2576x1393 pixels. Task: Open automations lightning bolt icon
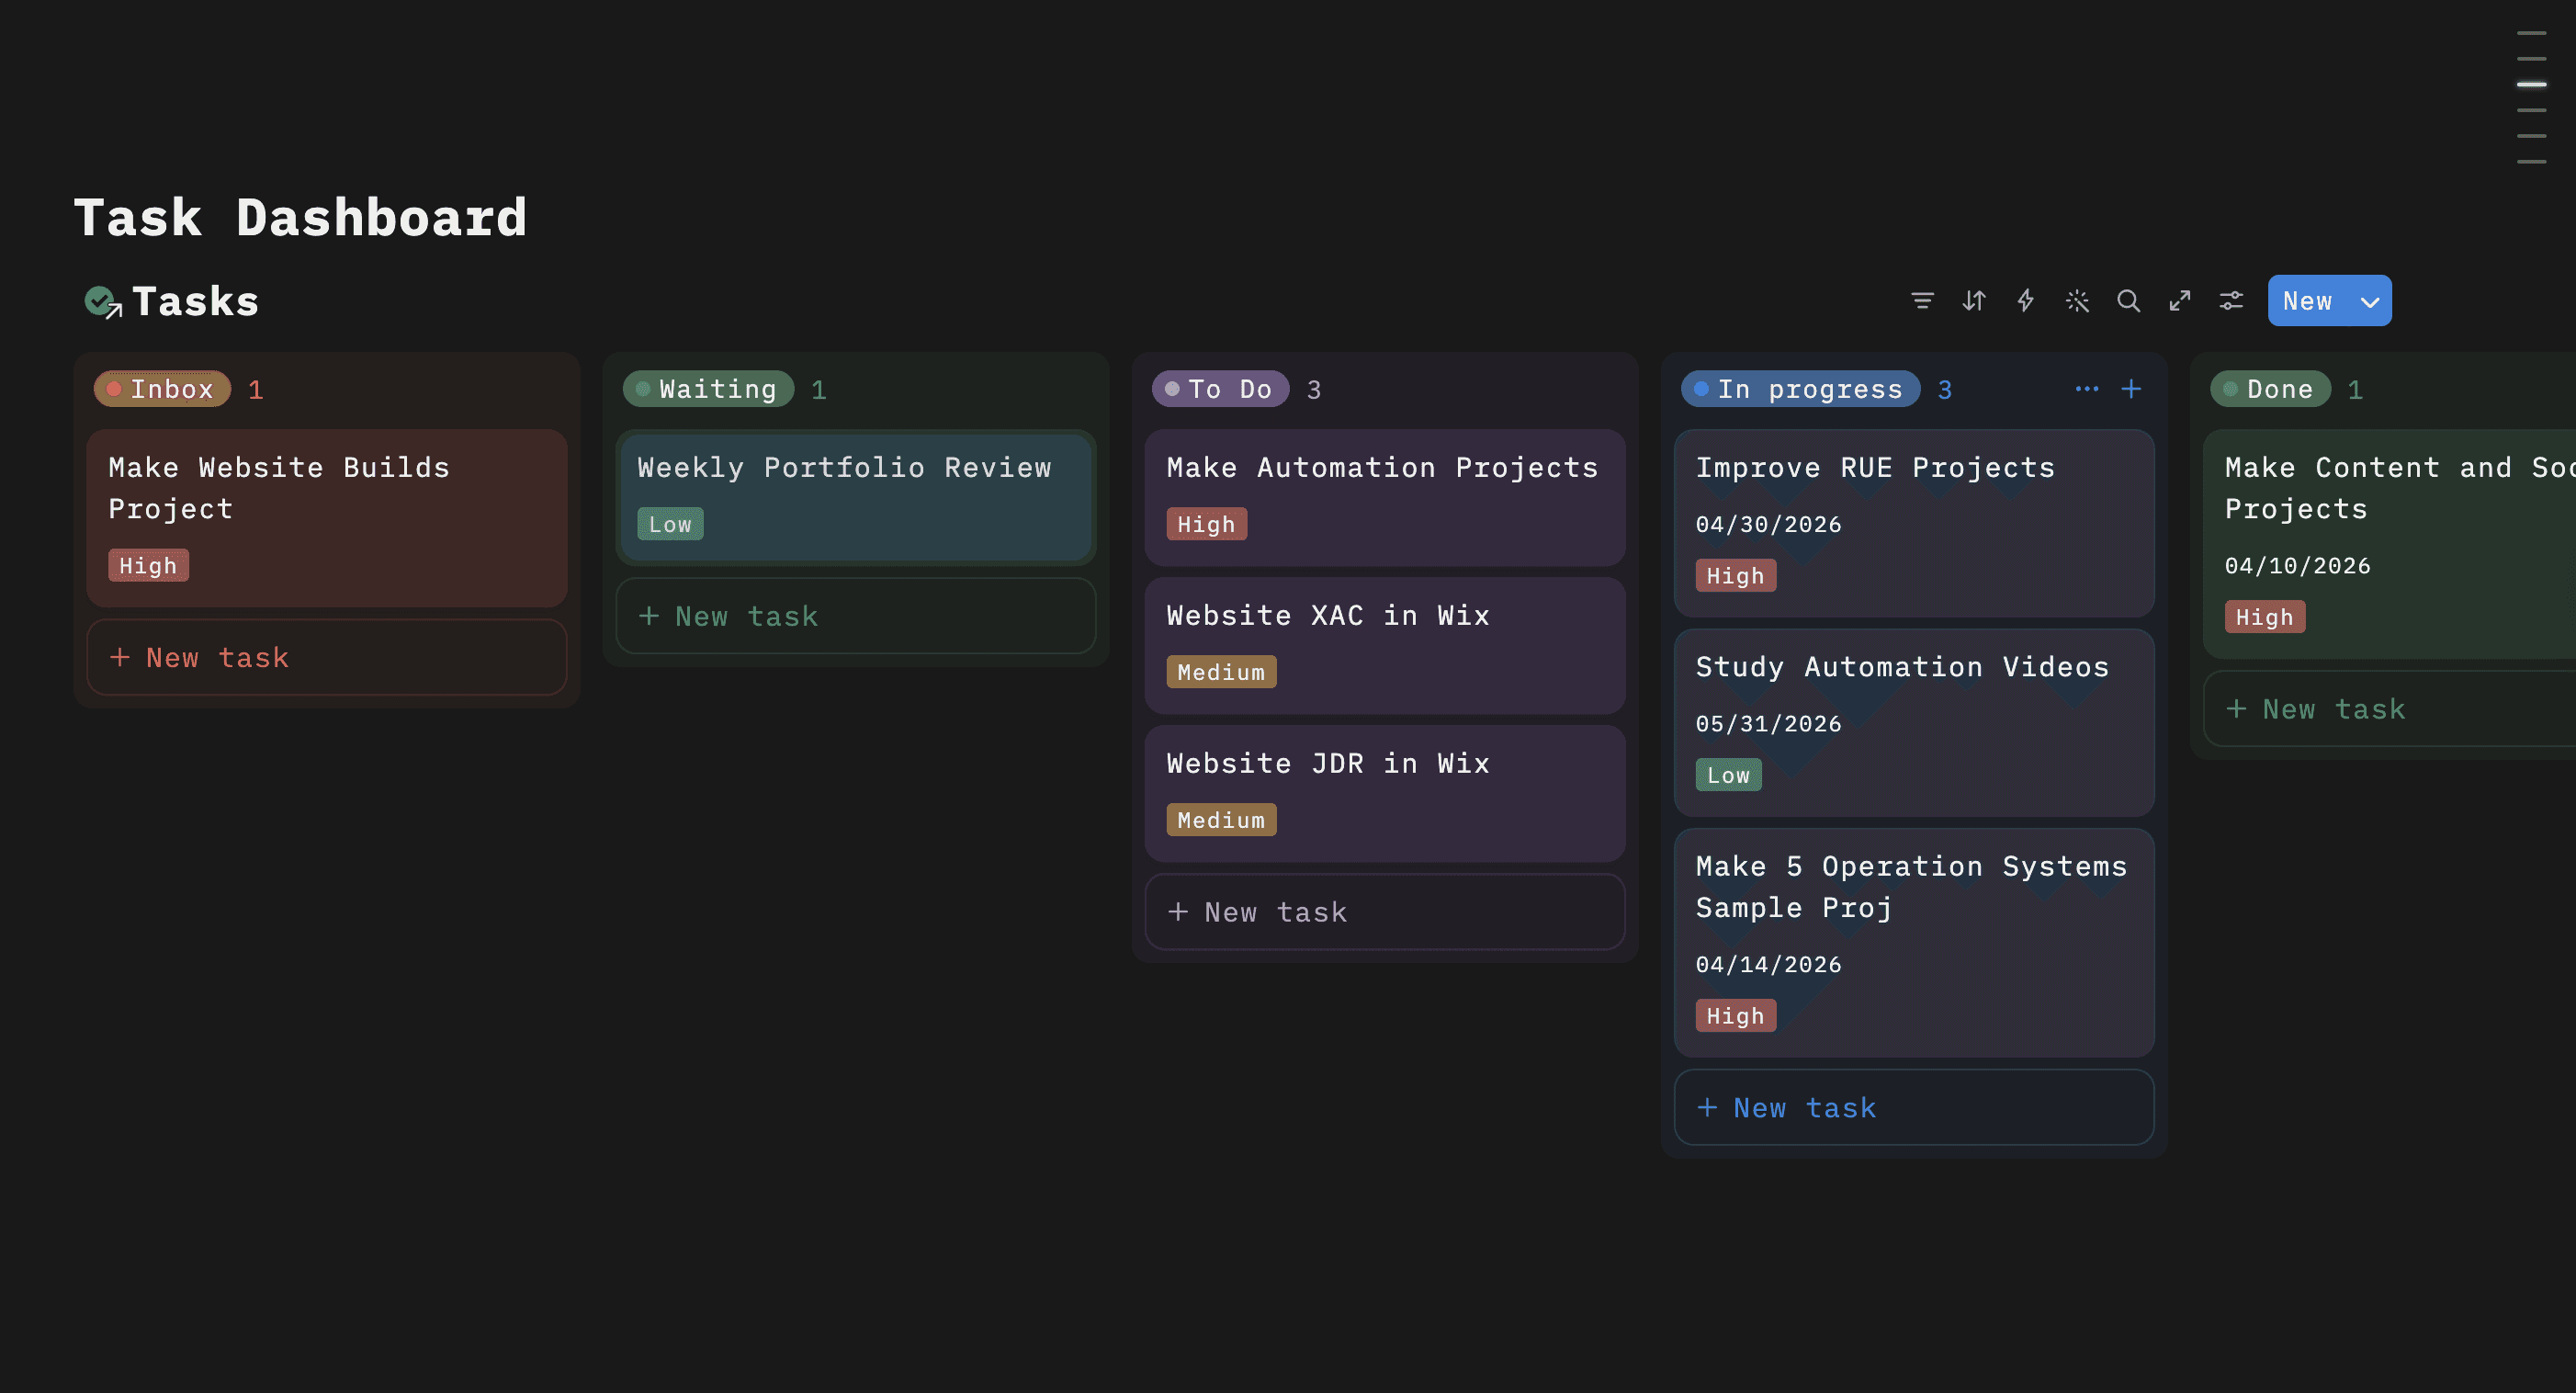pos(2025,301)
